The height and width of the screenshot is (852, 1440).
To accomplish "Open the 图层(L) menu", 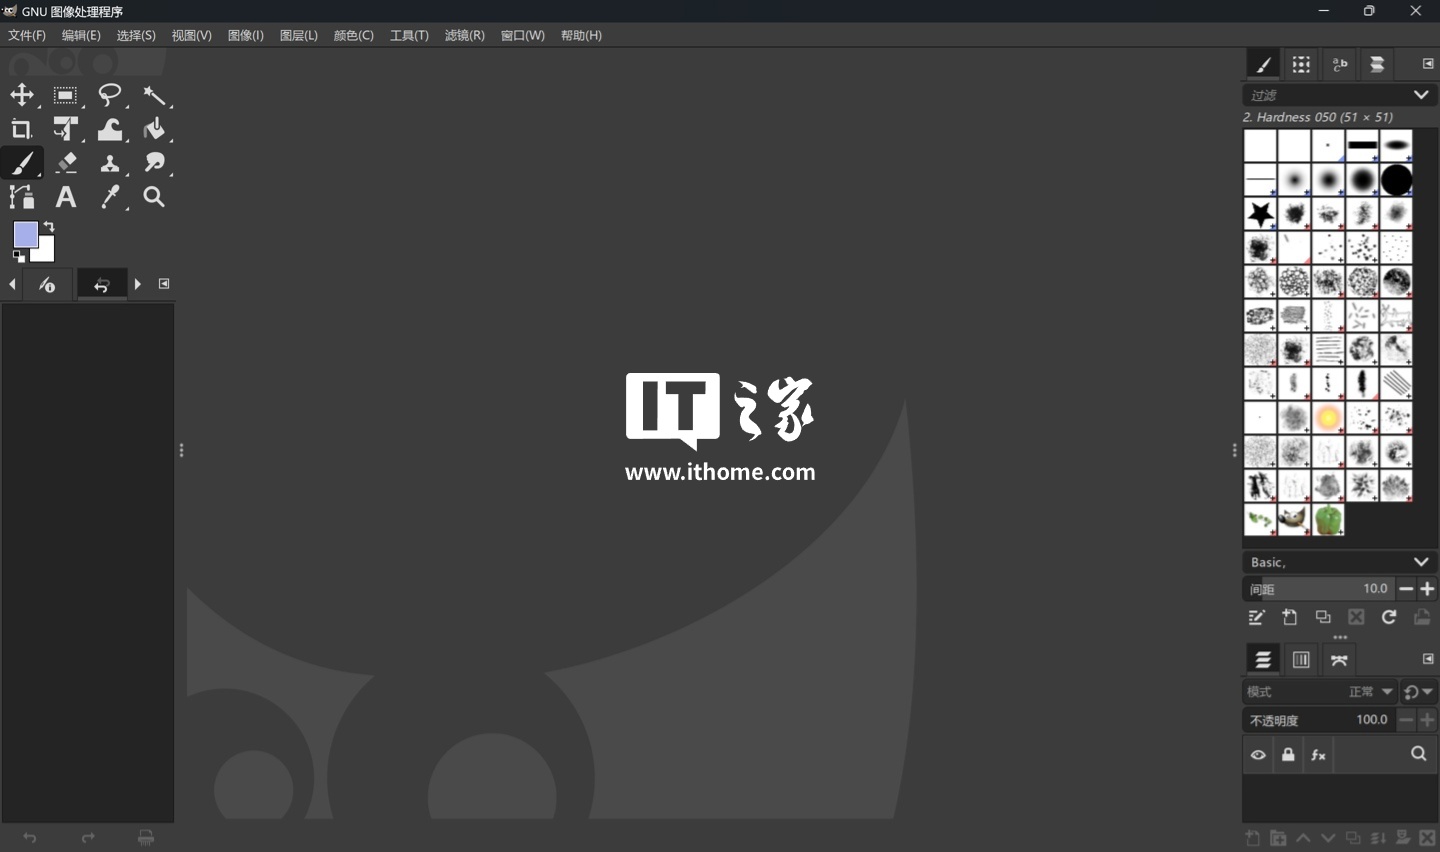I will (299, 35).
